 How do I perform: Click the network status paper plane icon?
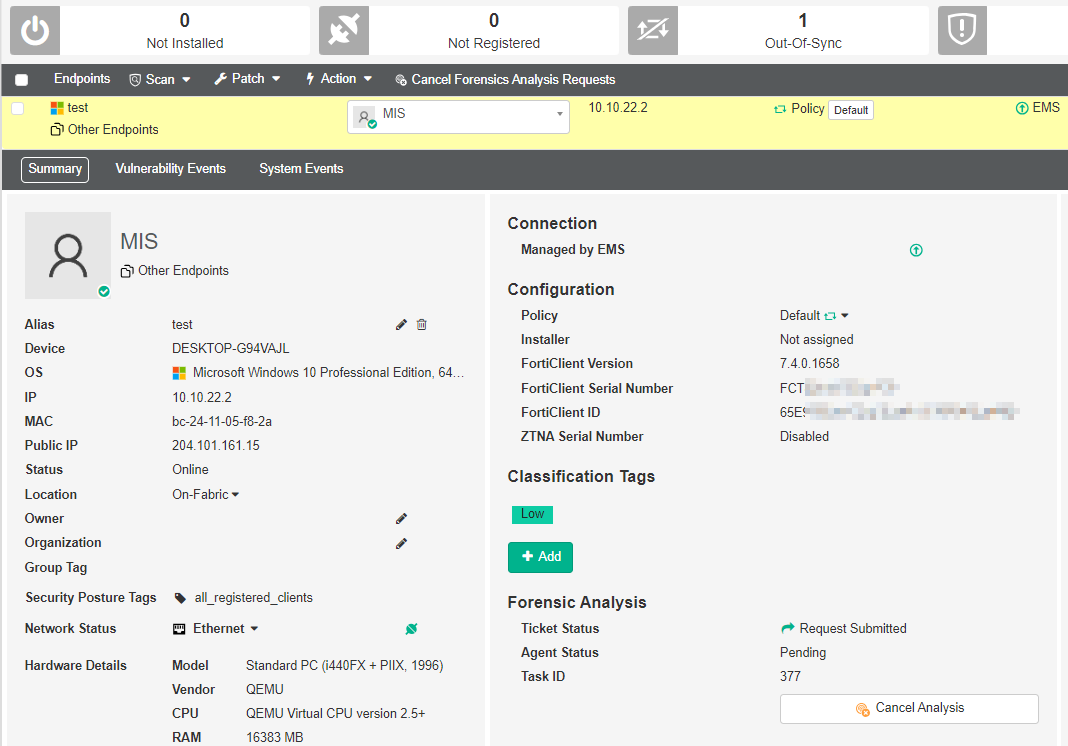(411, 629)
